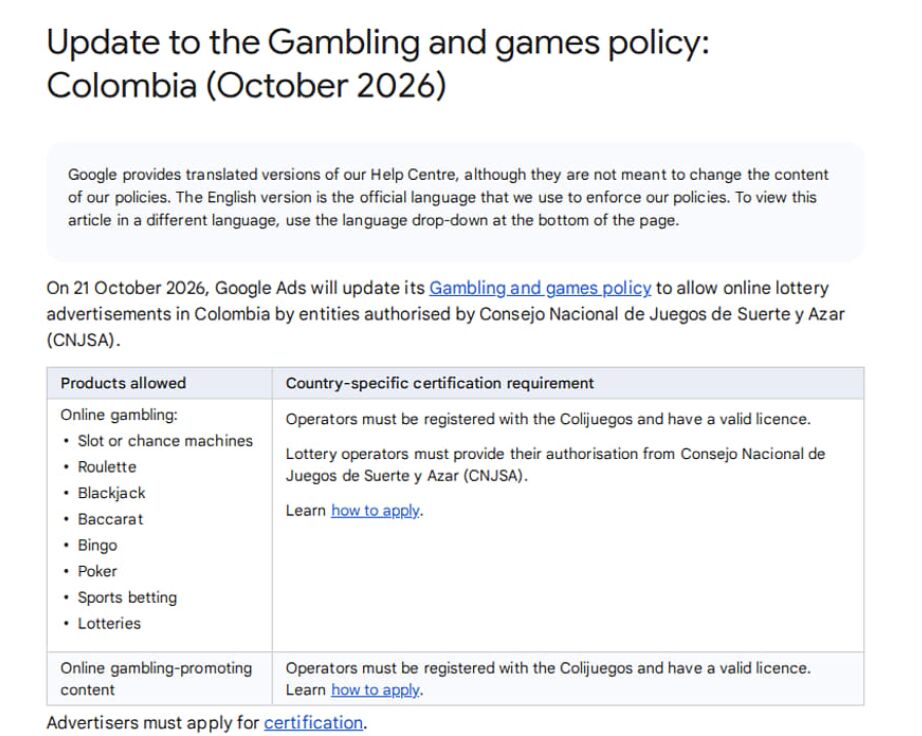This screenshot has height=736, width=922.
Task: Click the "Lotteries" list item
Action: pos(109,623)
